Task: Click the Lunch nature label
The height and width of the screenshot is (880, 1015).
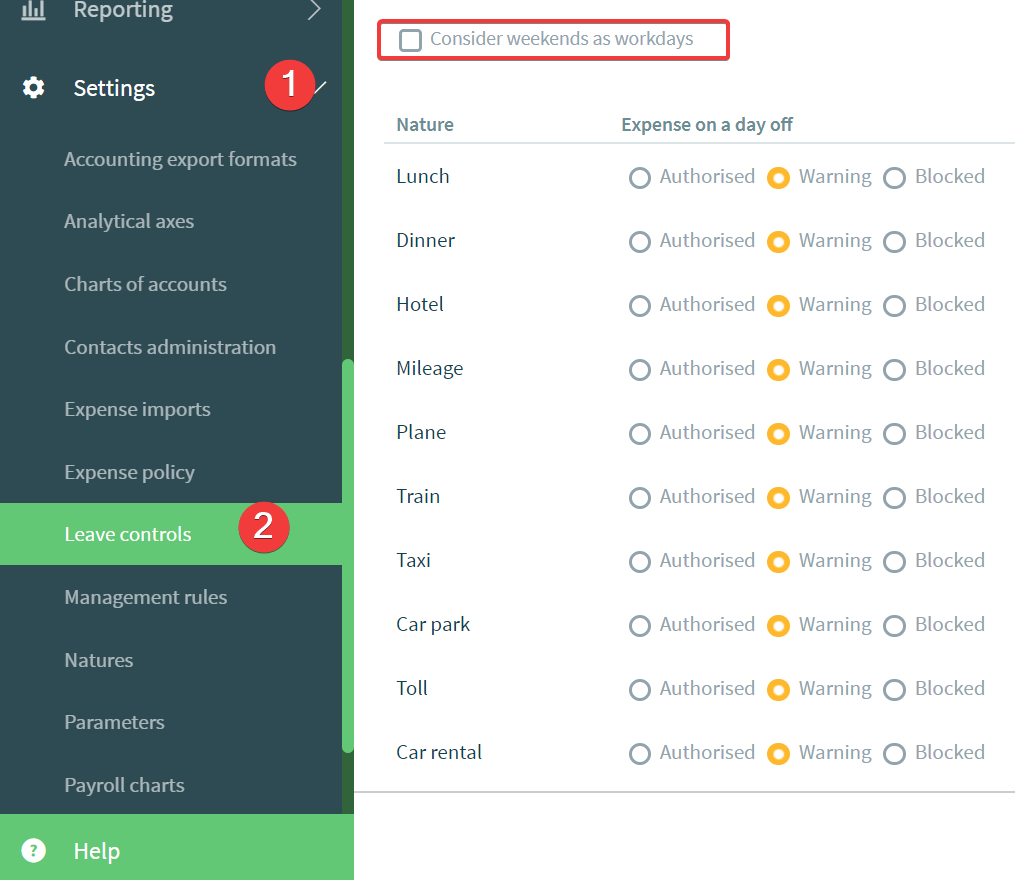Action: (x=423, y=177)
